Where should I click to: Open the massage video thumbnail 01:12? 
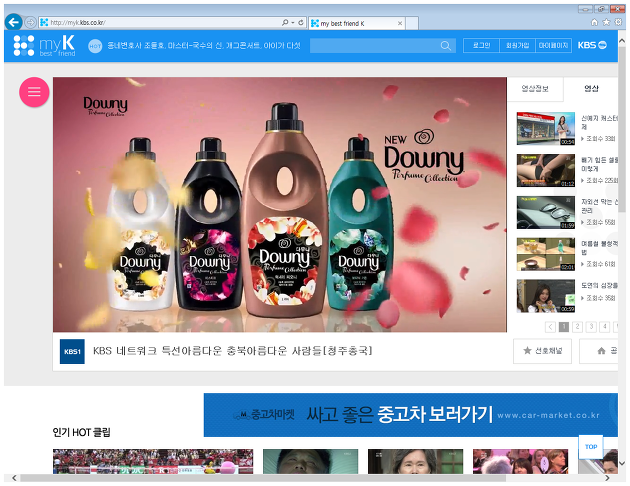546,170
